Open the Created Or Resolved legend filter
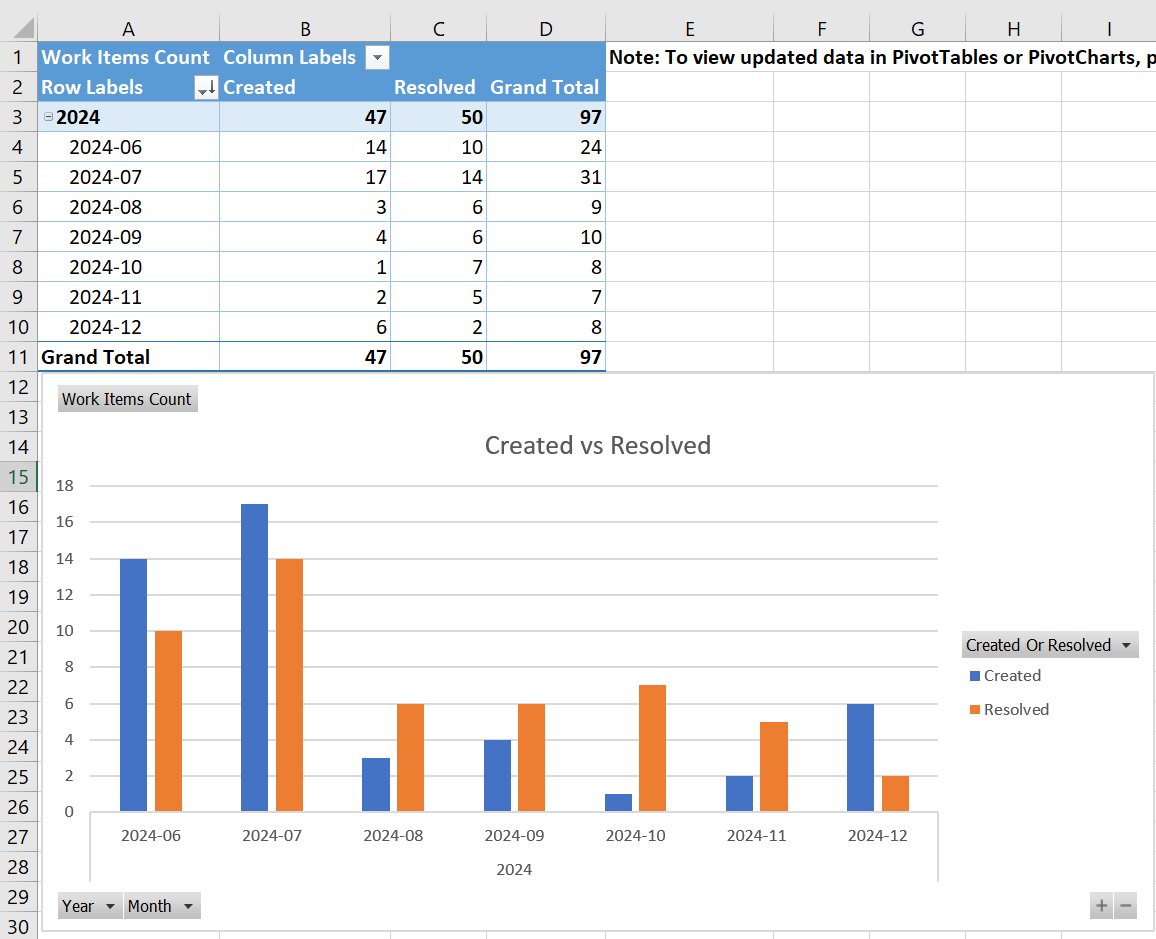The width and height of the screenshot is (1156, 939). 1127,644
